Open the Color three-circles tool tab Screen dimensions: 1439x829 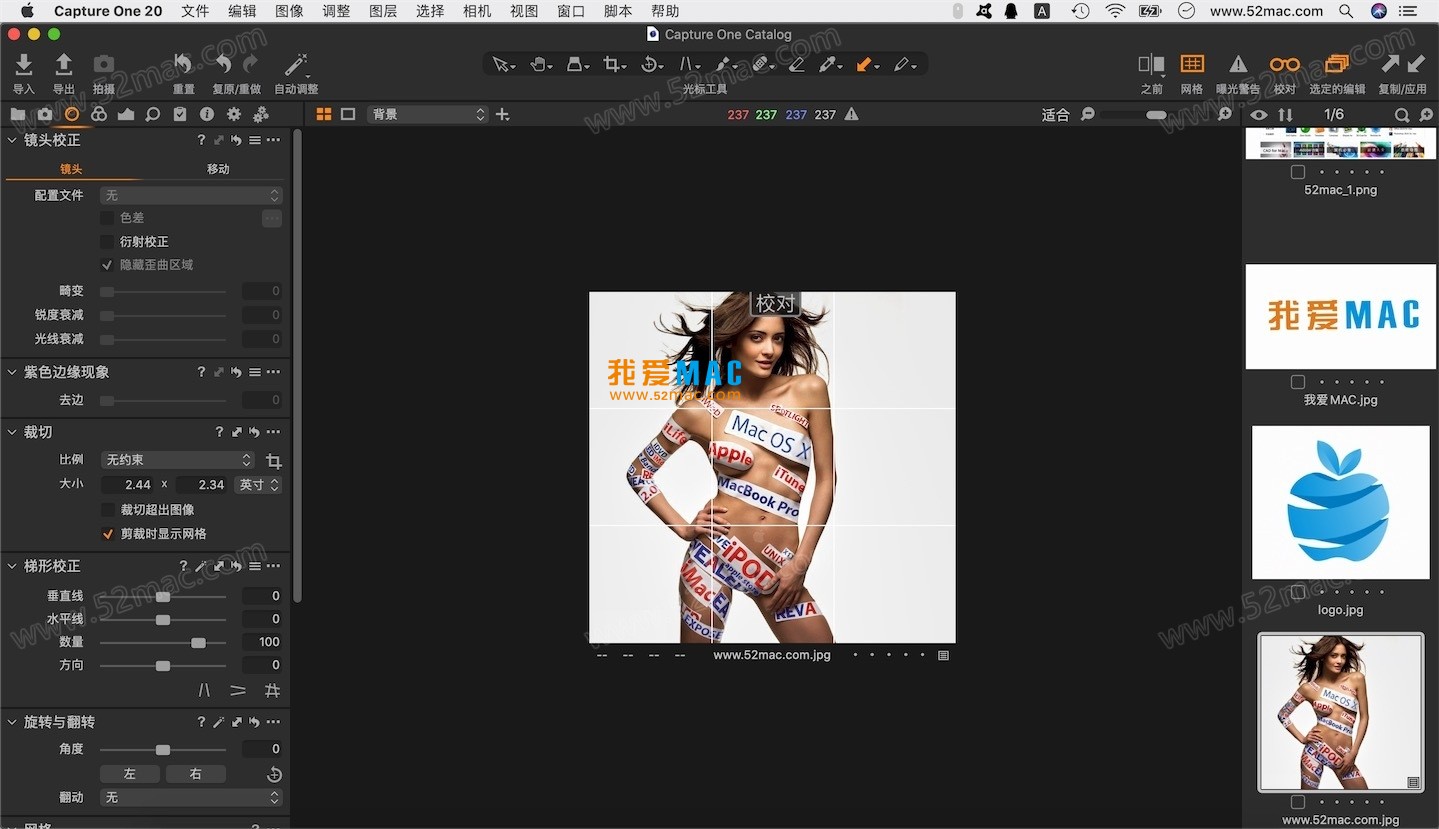(99, 114)
